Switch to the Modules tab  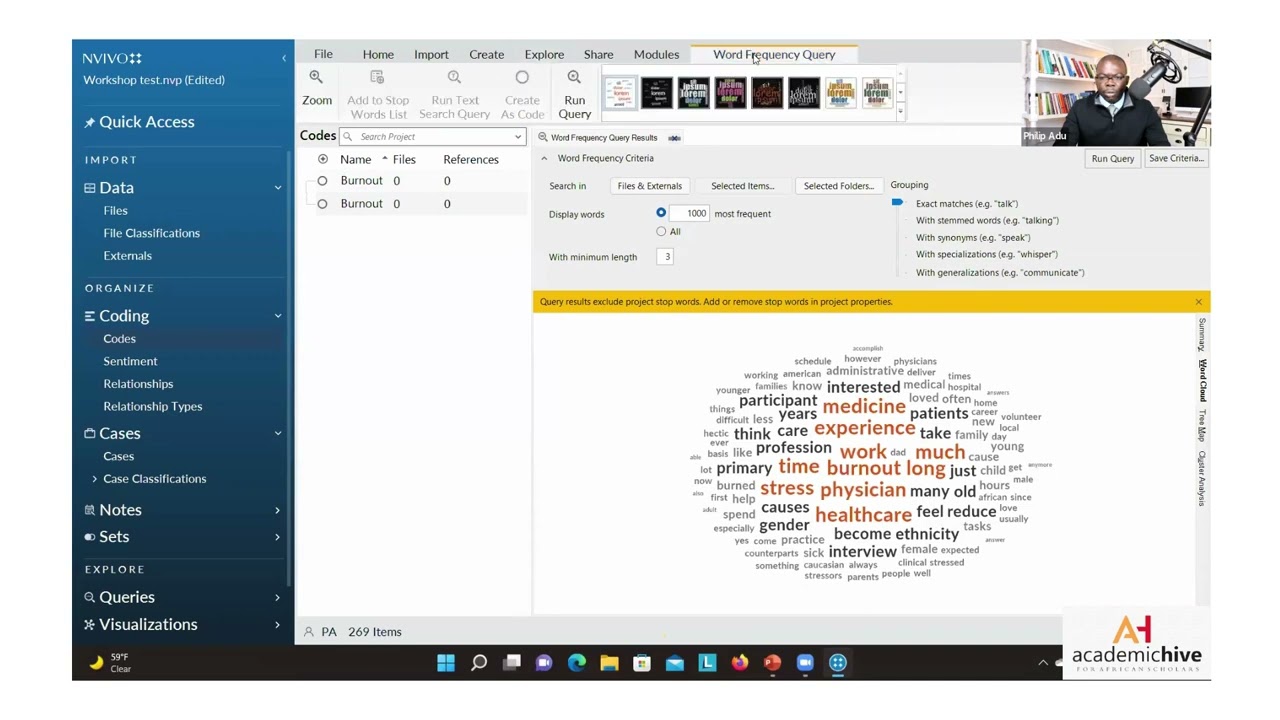[x=656, y=54]
